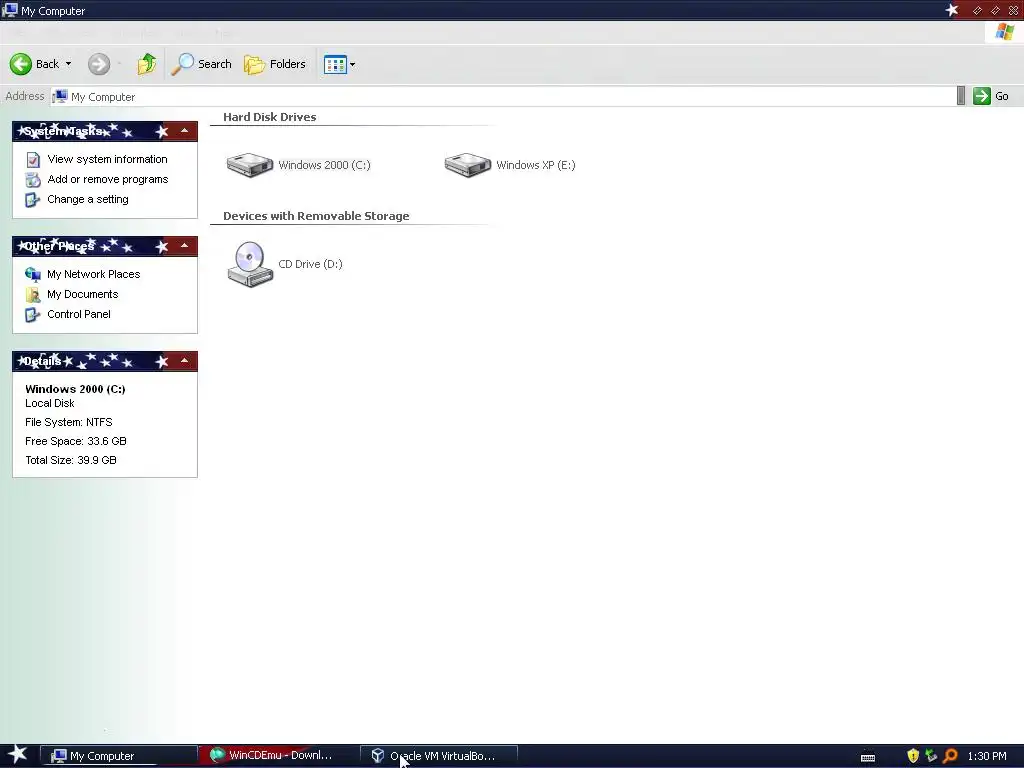Open My Network Places
Image resolution: width=1024 pixels, height=768 pixels.
(93, 274)
